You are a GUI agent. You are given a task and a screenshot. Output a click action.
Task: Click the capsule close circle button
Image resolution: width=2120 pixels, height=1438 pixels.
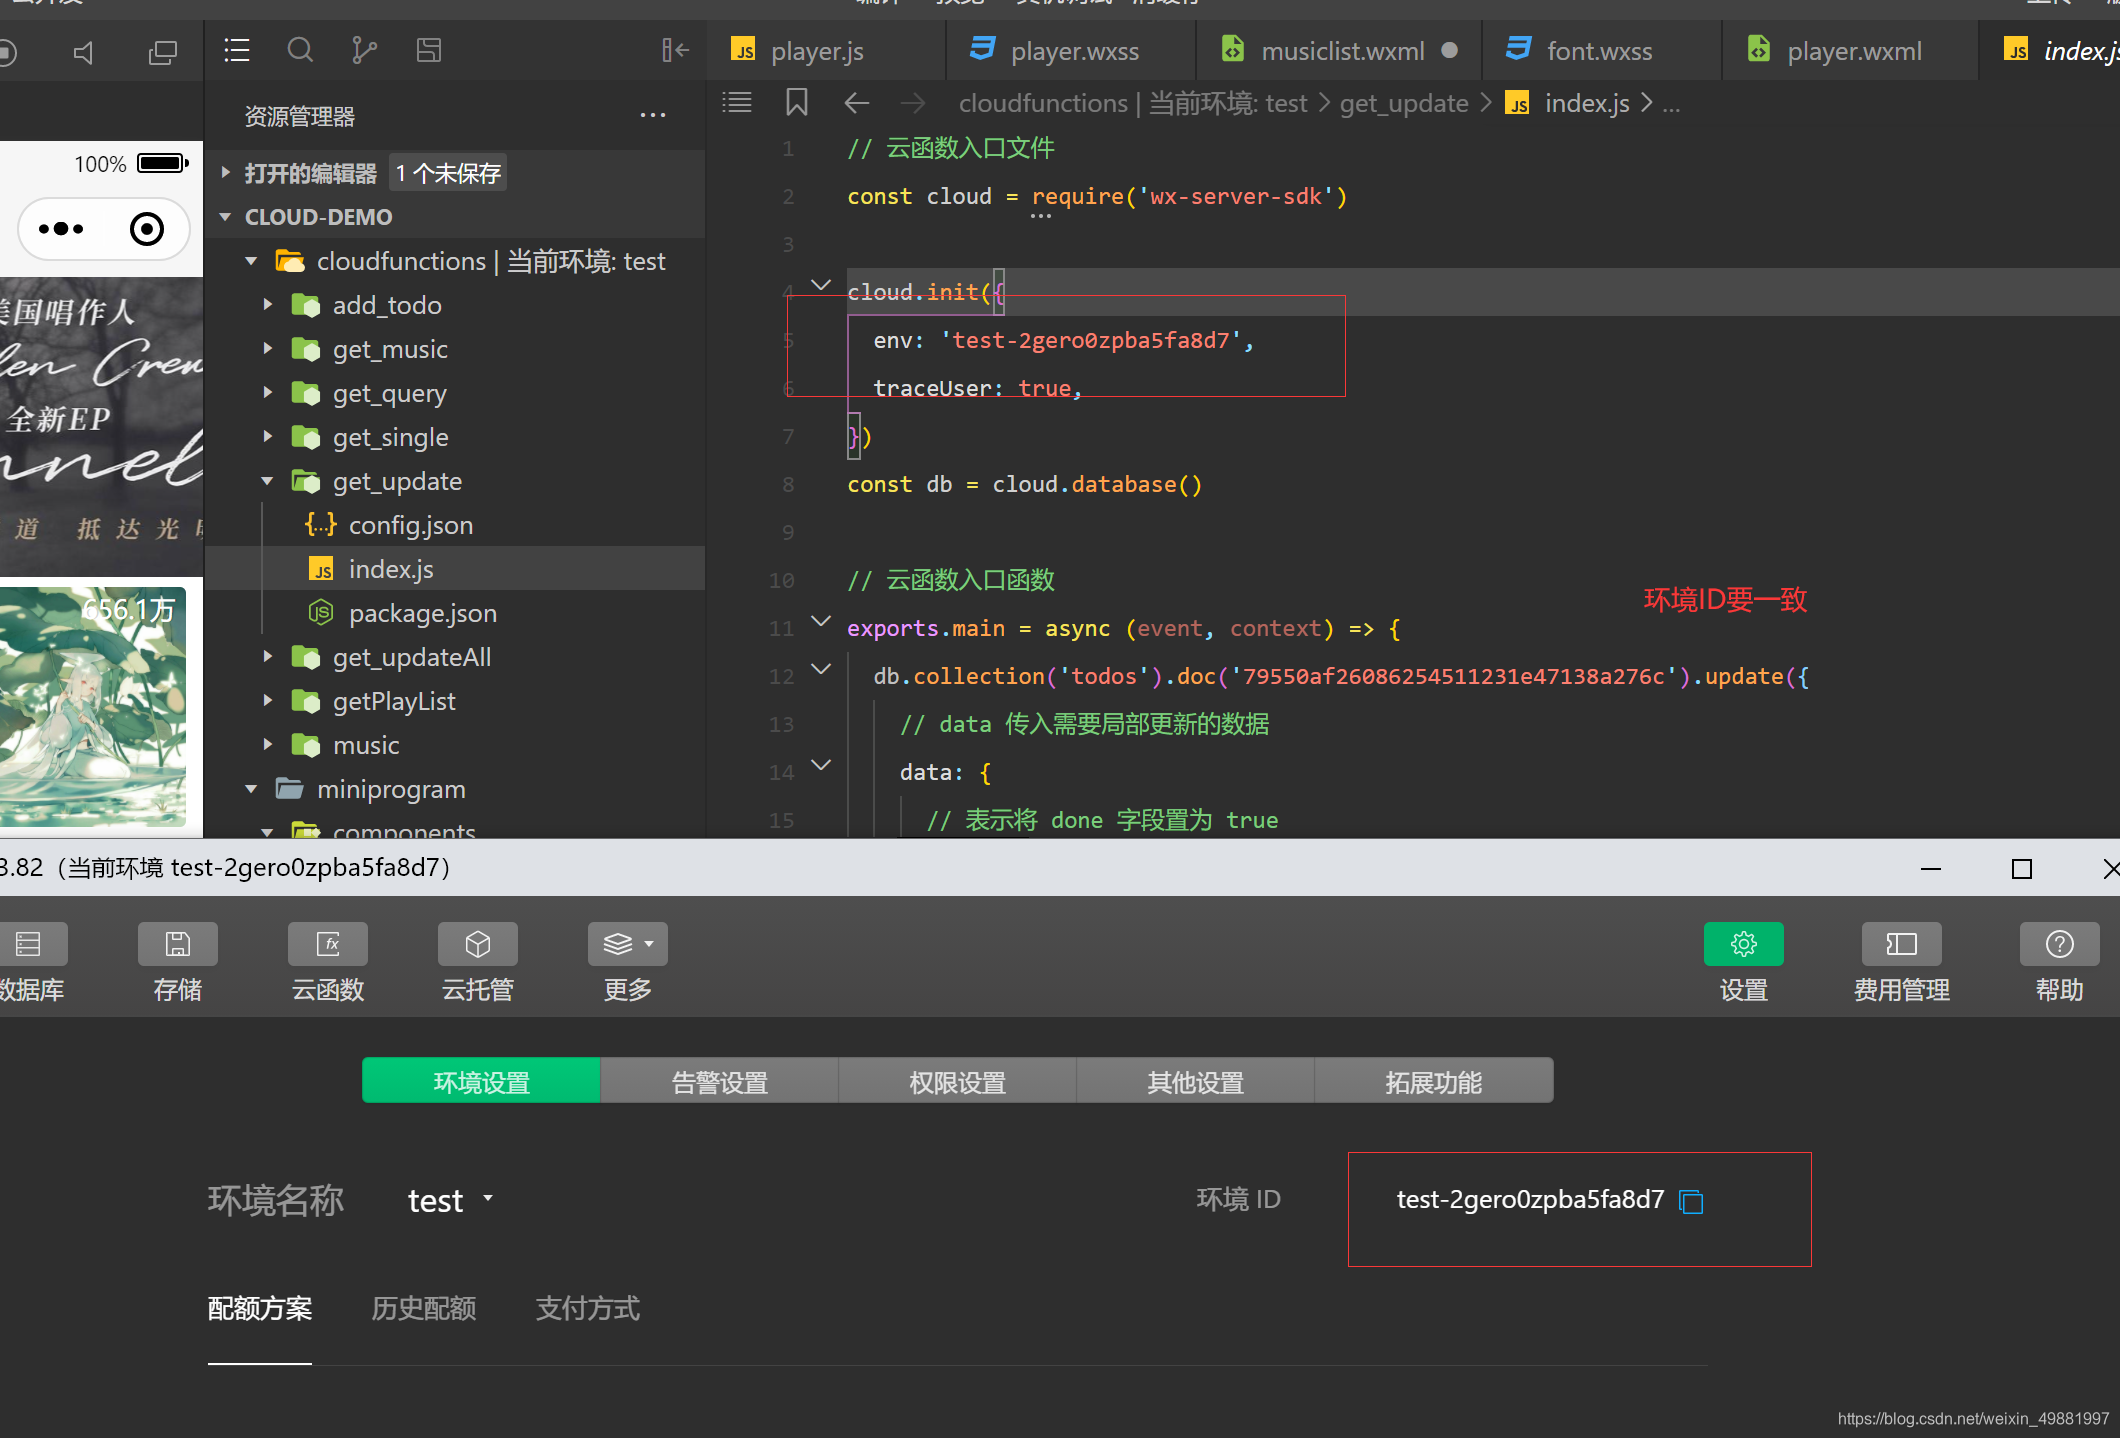[147, 229]
